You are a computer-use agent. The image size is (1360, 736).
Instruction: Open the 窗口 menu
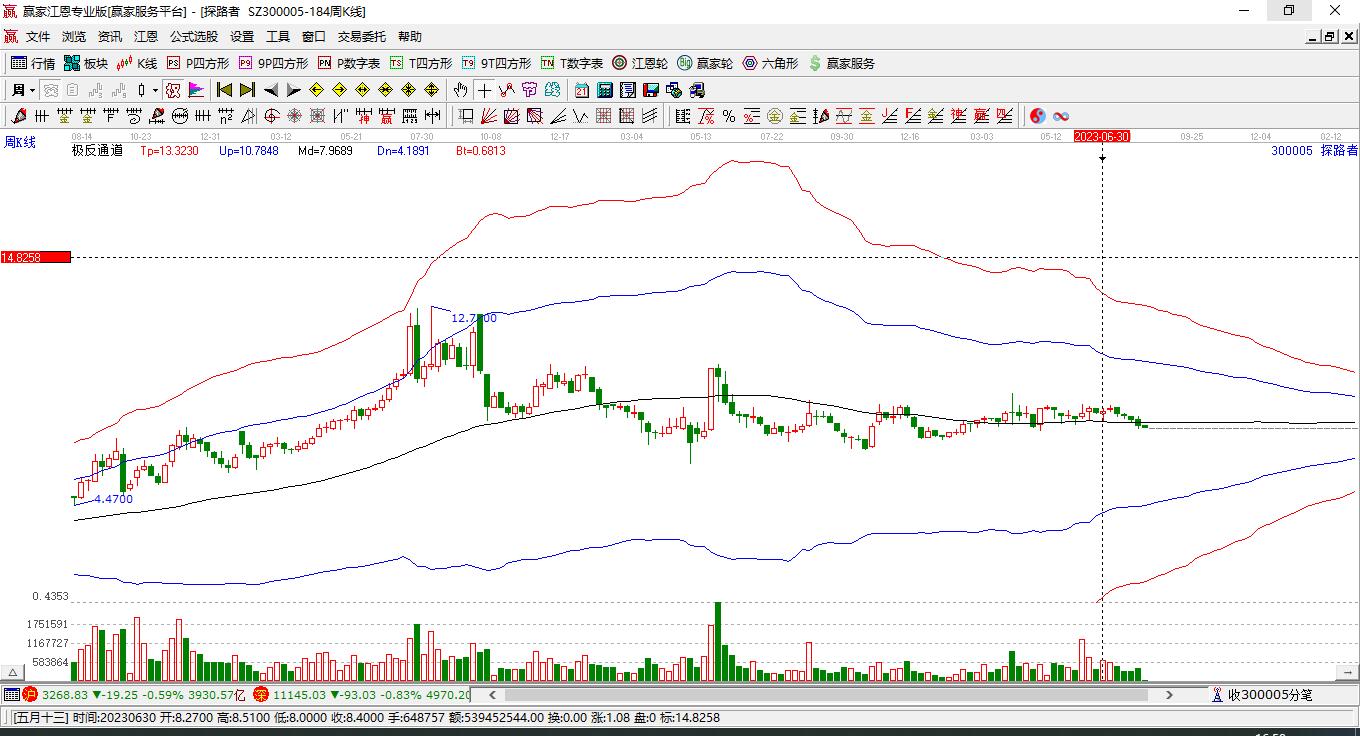[x=314, y=37]
